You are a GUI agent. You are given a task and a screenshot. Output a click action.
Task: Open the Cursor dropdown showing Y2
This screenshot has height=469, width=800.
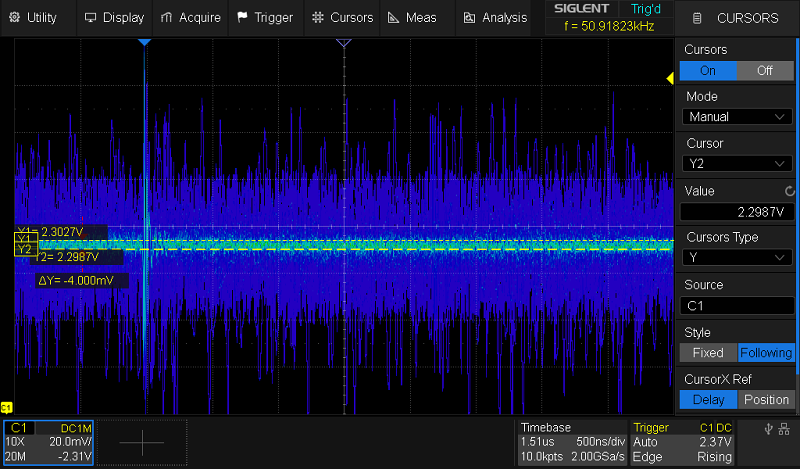(737, 164)
